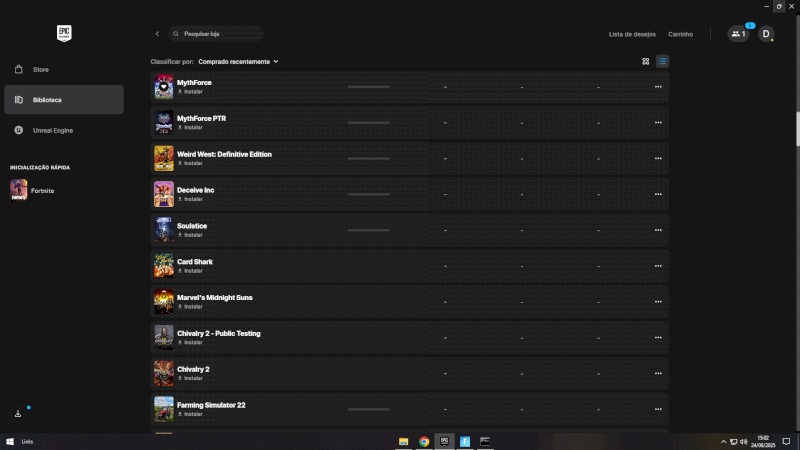Launch Fortnite from quick launch
The width and height of the screenshot is (800, 450).
tap(41, 190)
